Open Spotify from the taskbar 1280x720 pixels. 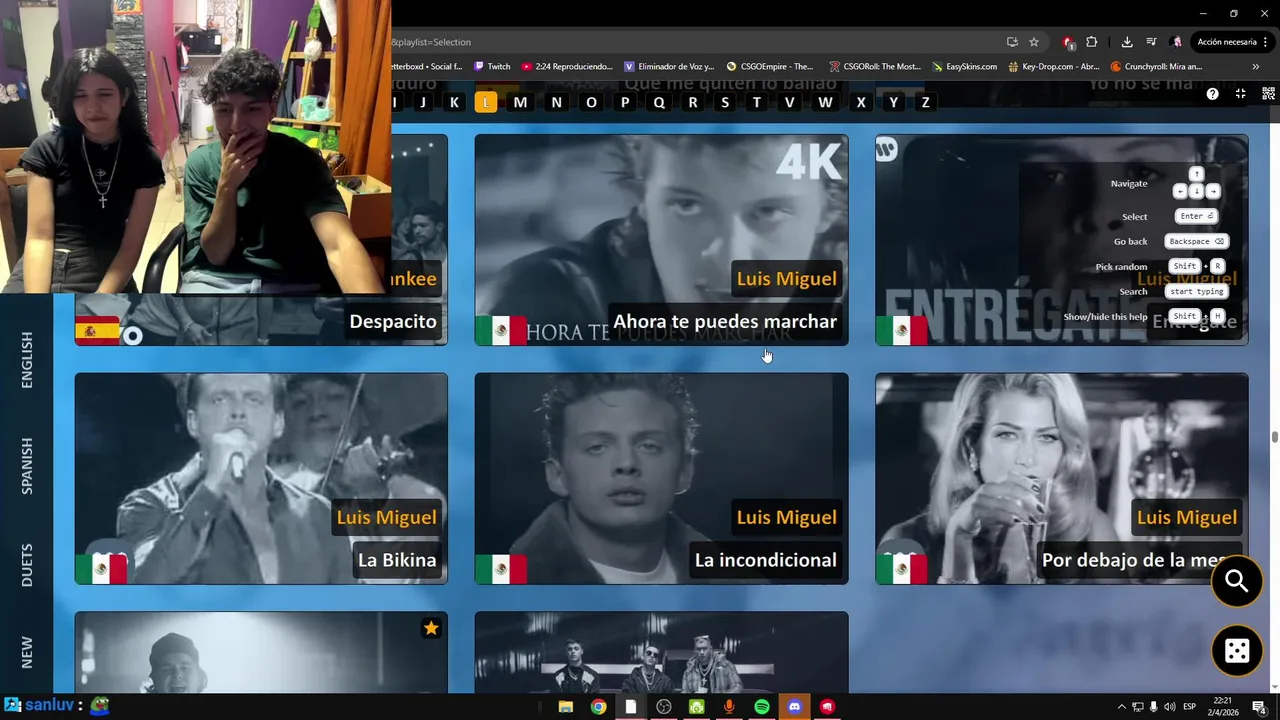[762, 707]
